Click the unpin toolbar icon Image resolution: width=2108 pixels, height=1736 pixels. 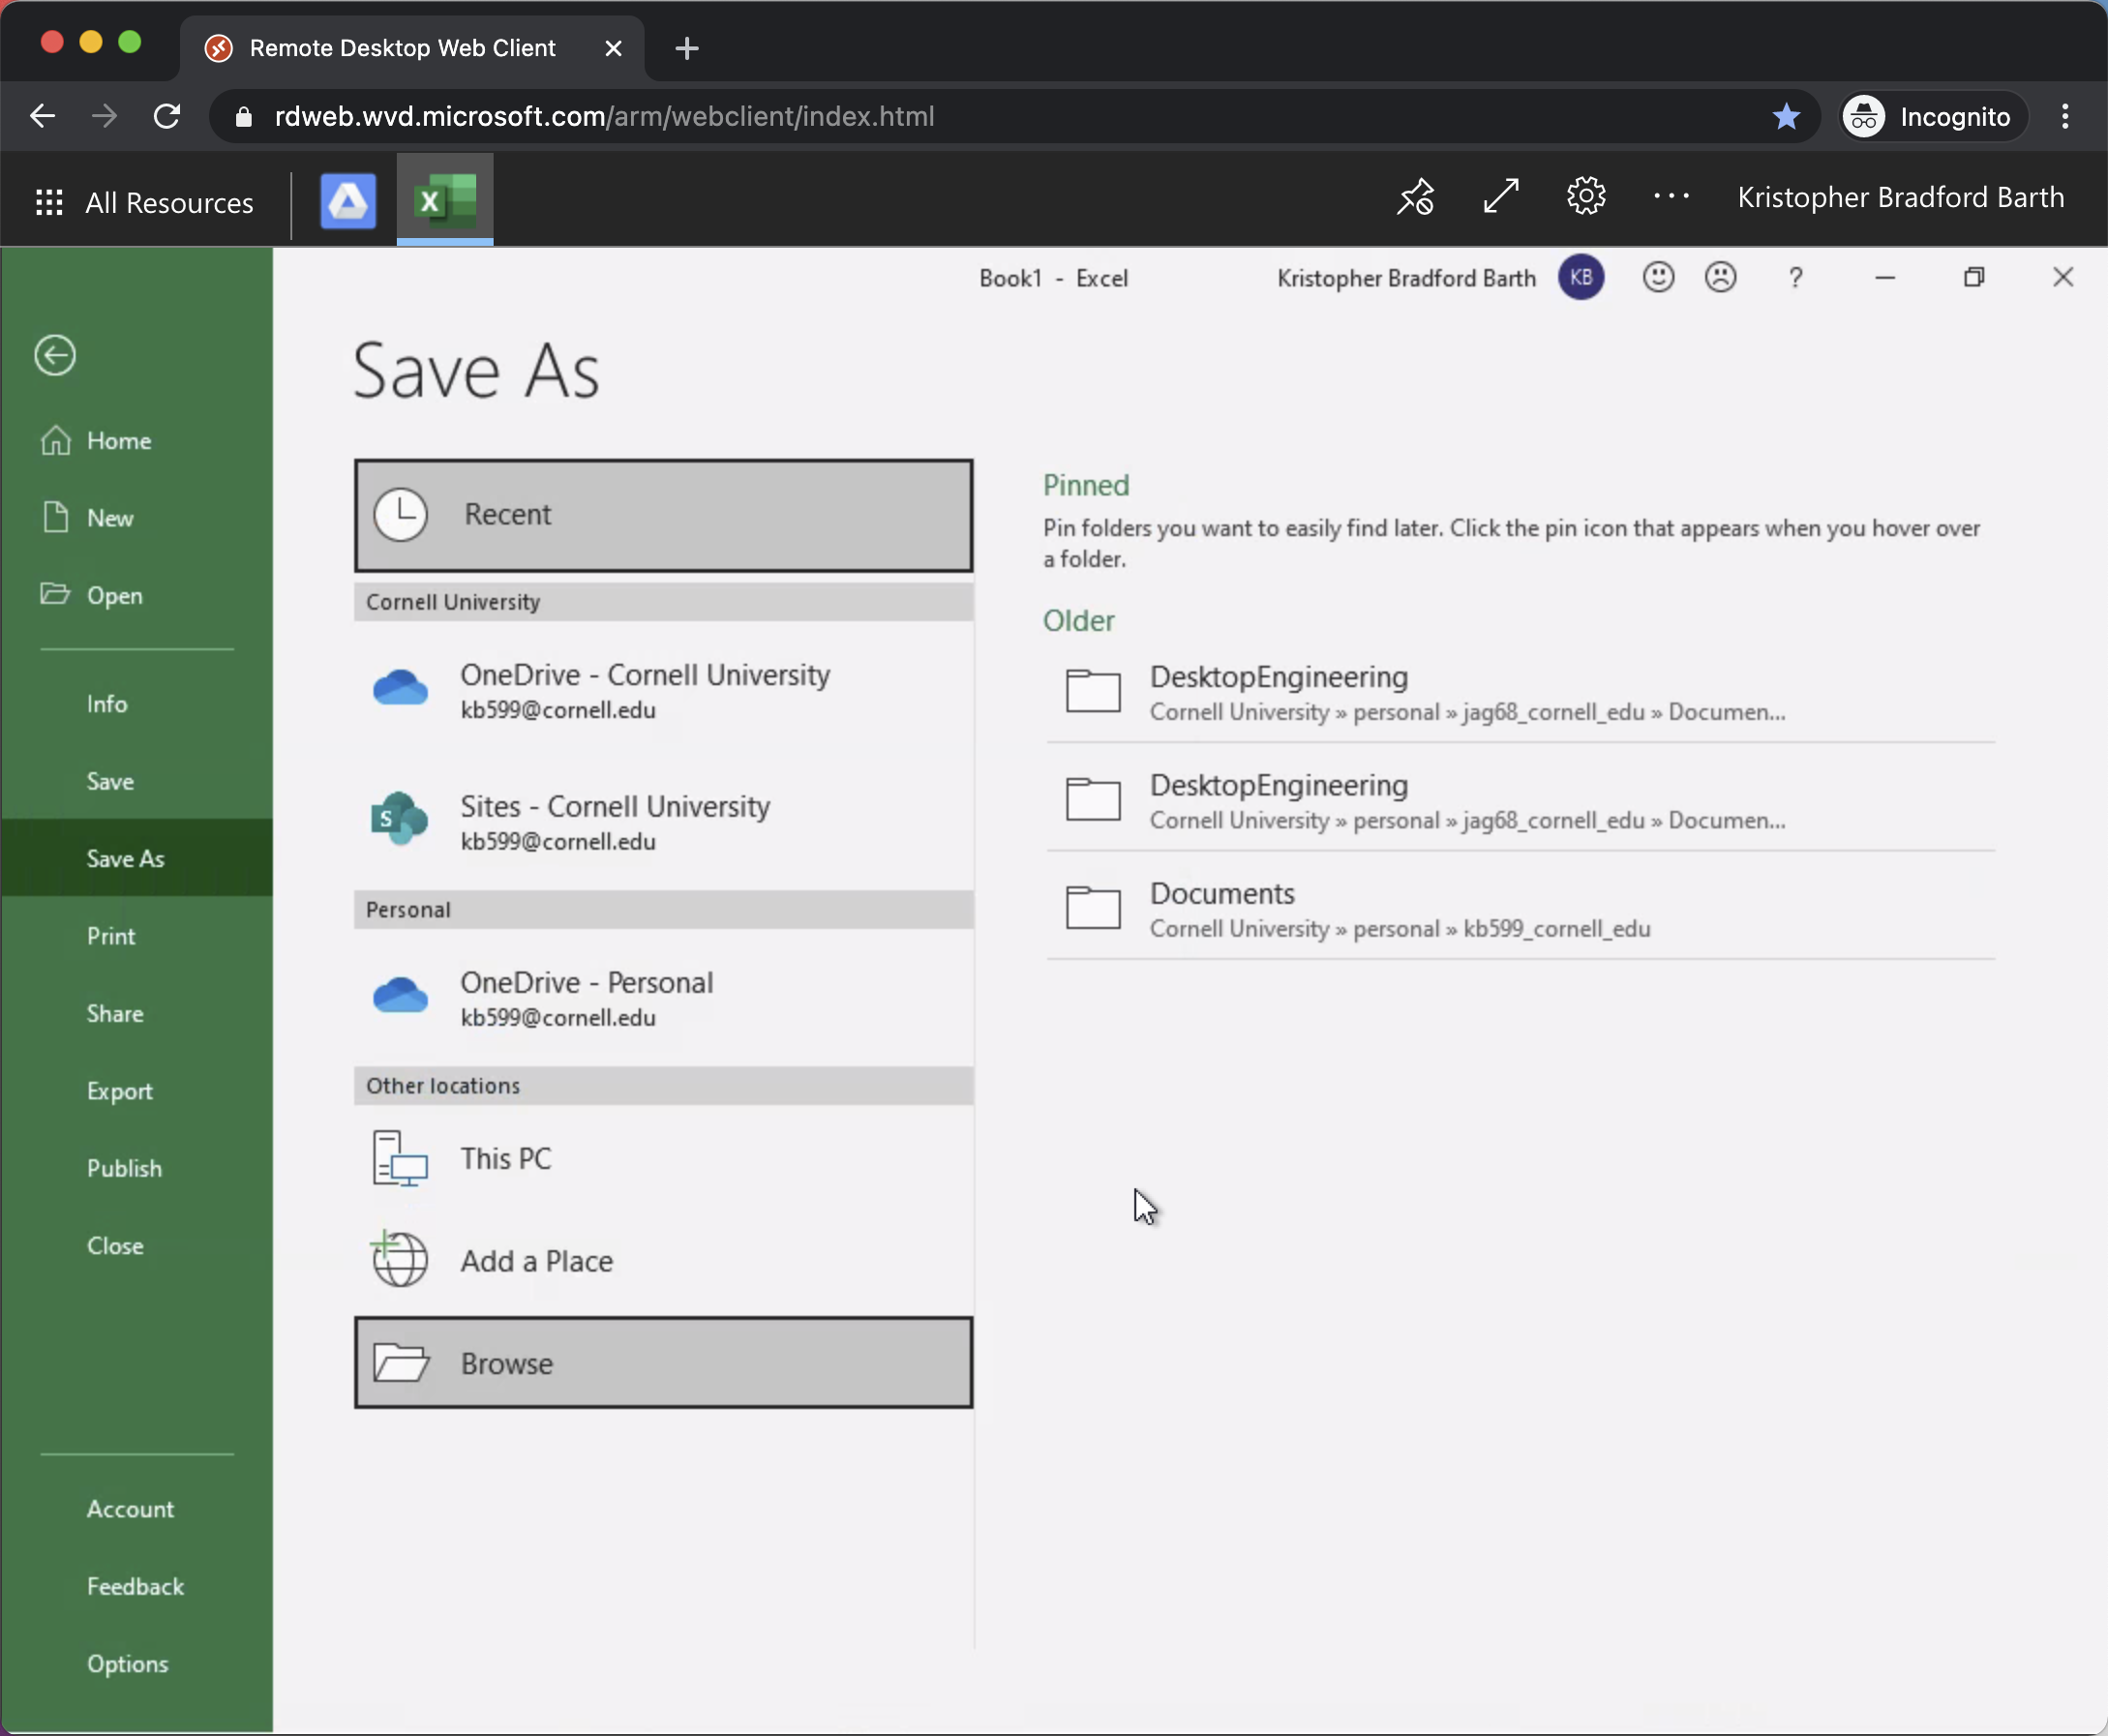coord(1416,197)
